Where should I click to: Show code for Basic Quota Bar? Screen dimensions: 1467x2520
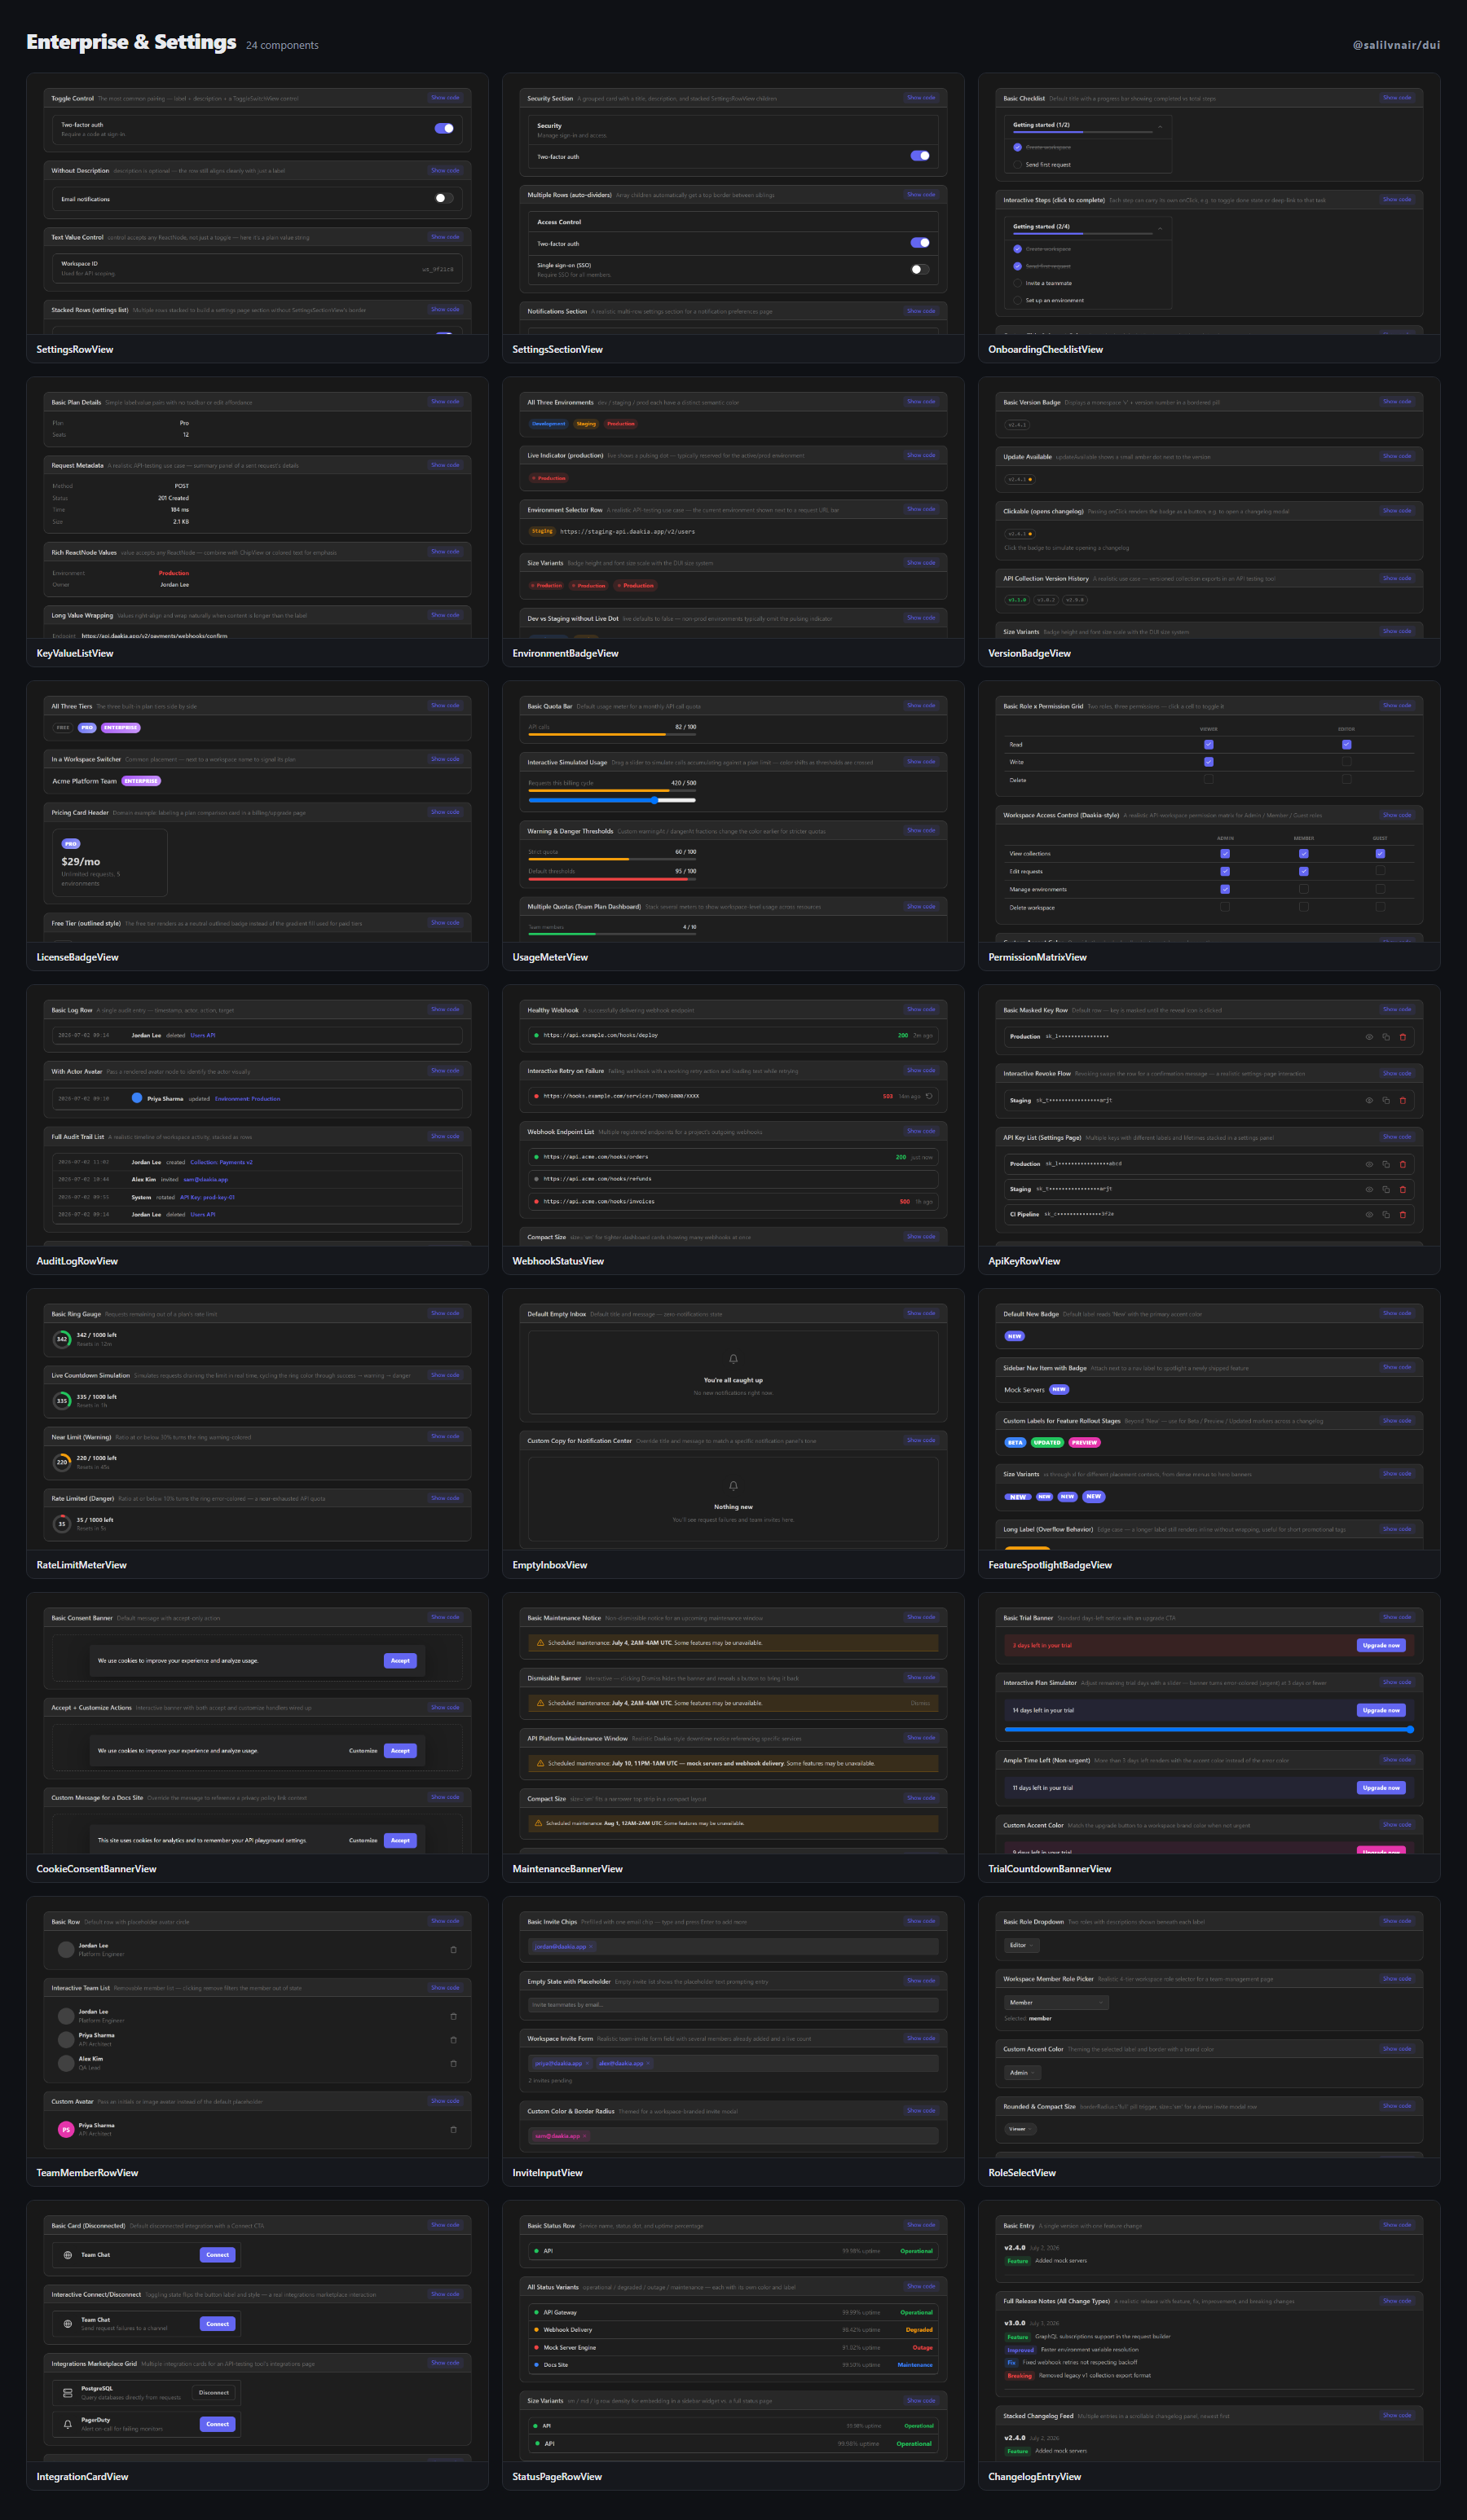coord(921,705)
